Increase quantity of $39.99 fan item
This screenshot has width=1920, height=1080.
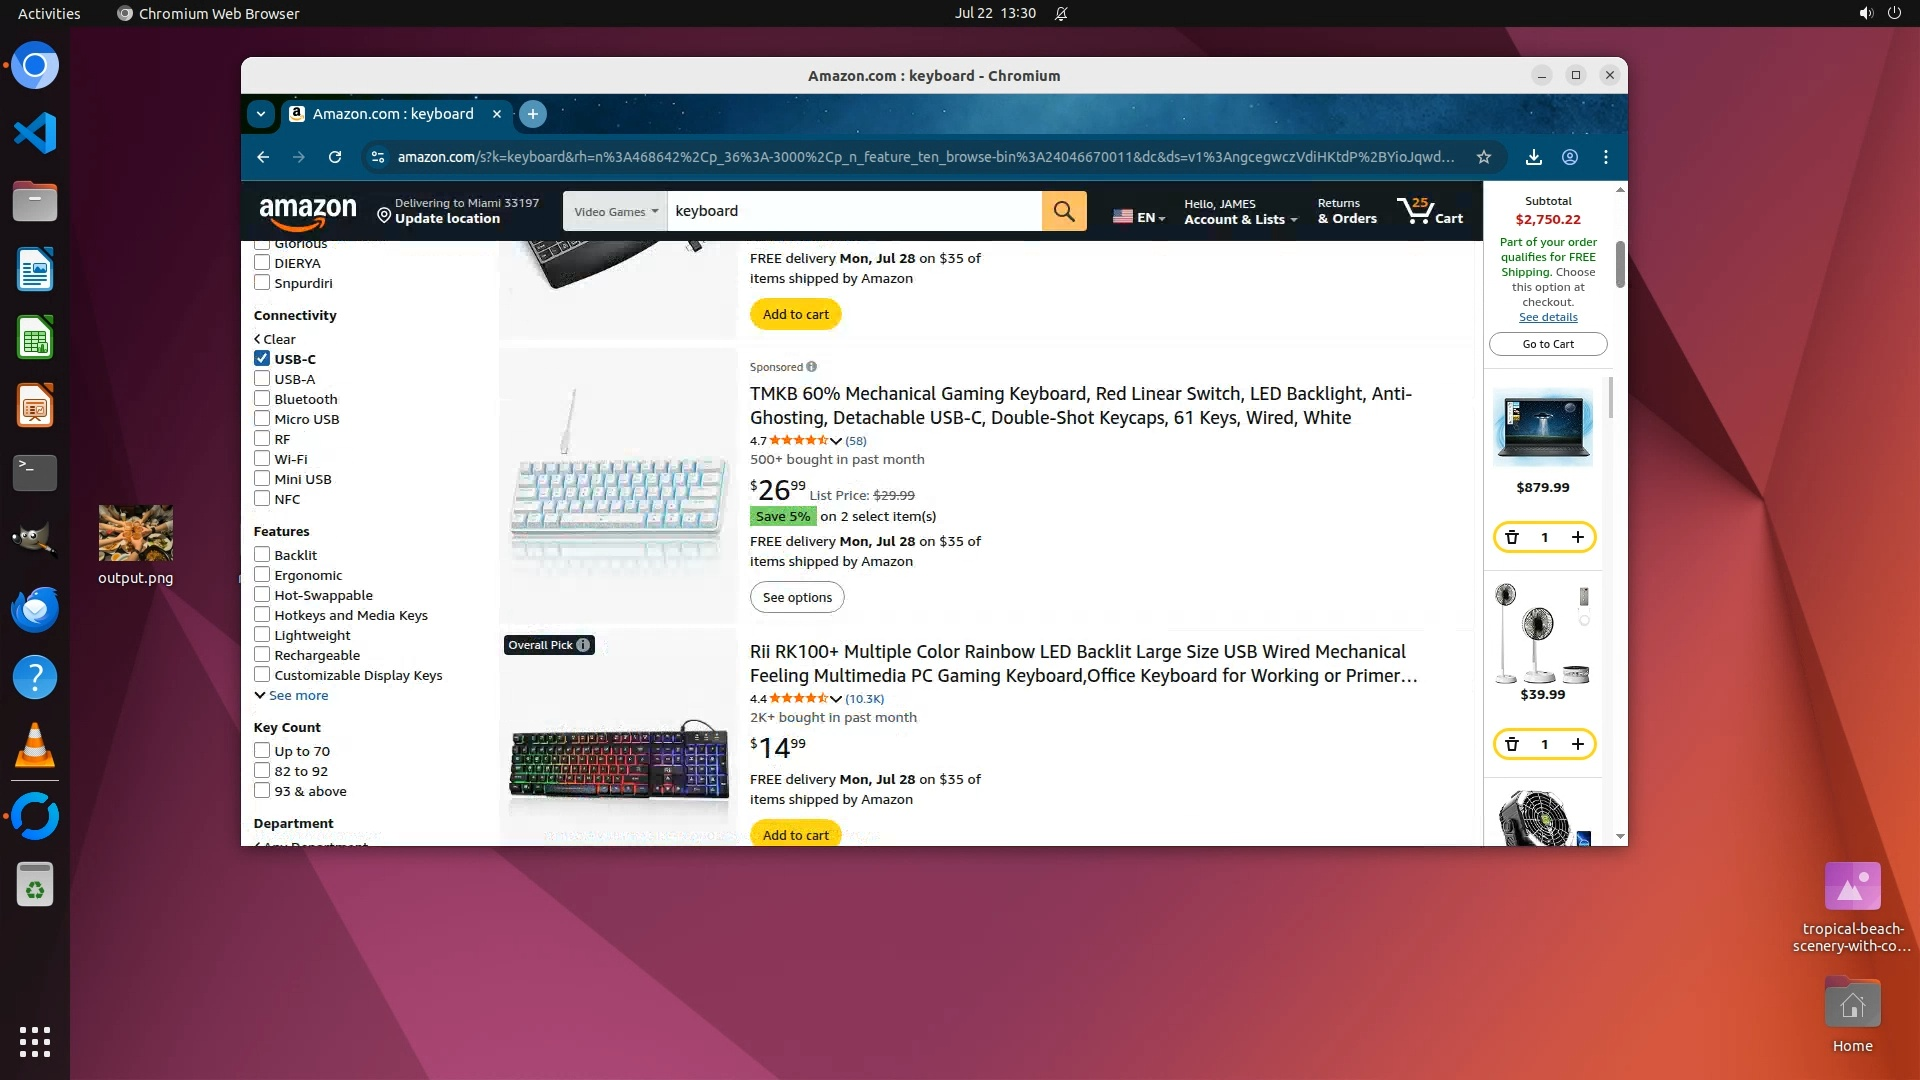[x=1577, y=744]
